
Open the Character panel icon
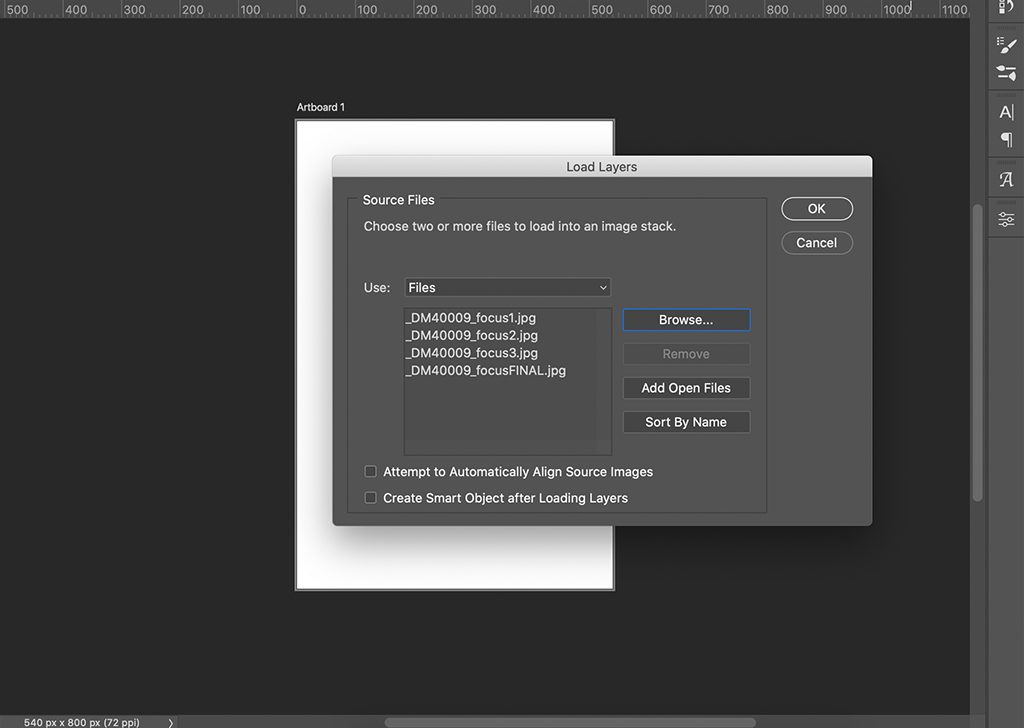[1006, 112]
